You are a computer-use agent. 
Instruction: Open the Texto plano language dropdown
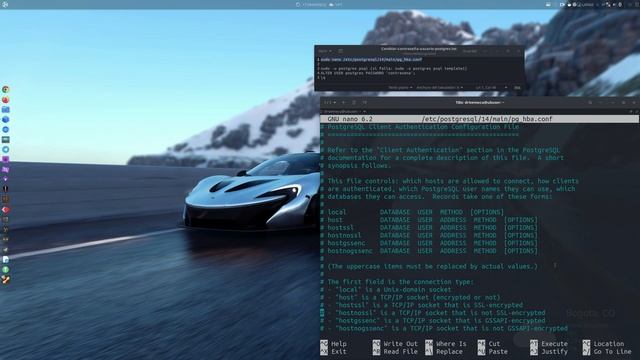400,87
